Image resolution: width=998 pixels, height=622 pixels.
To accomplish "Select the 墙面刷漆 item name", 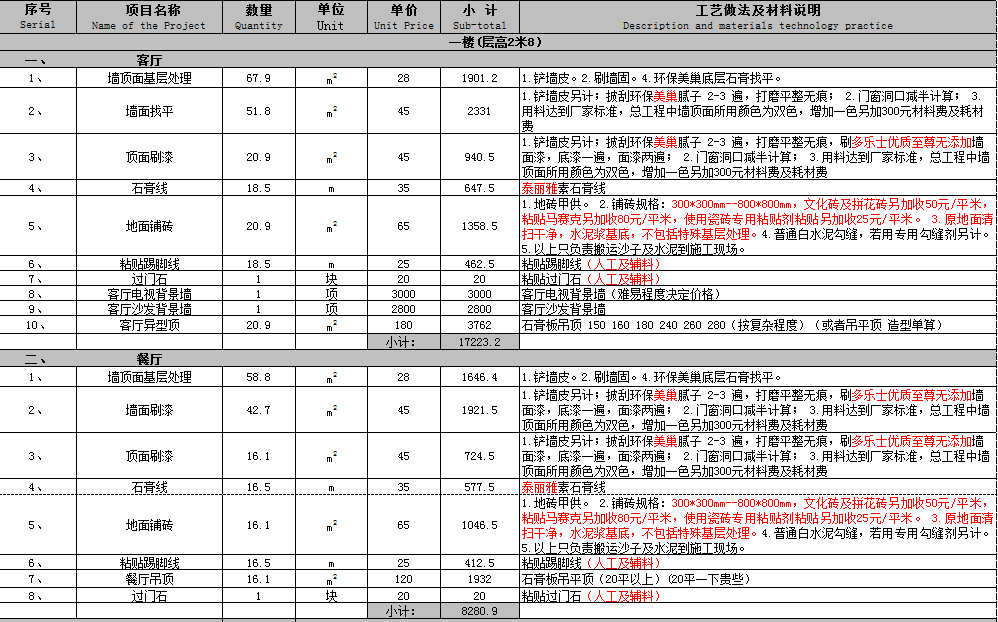I will click(x=149, y=410).
